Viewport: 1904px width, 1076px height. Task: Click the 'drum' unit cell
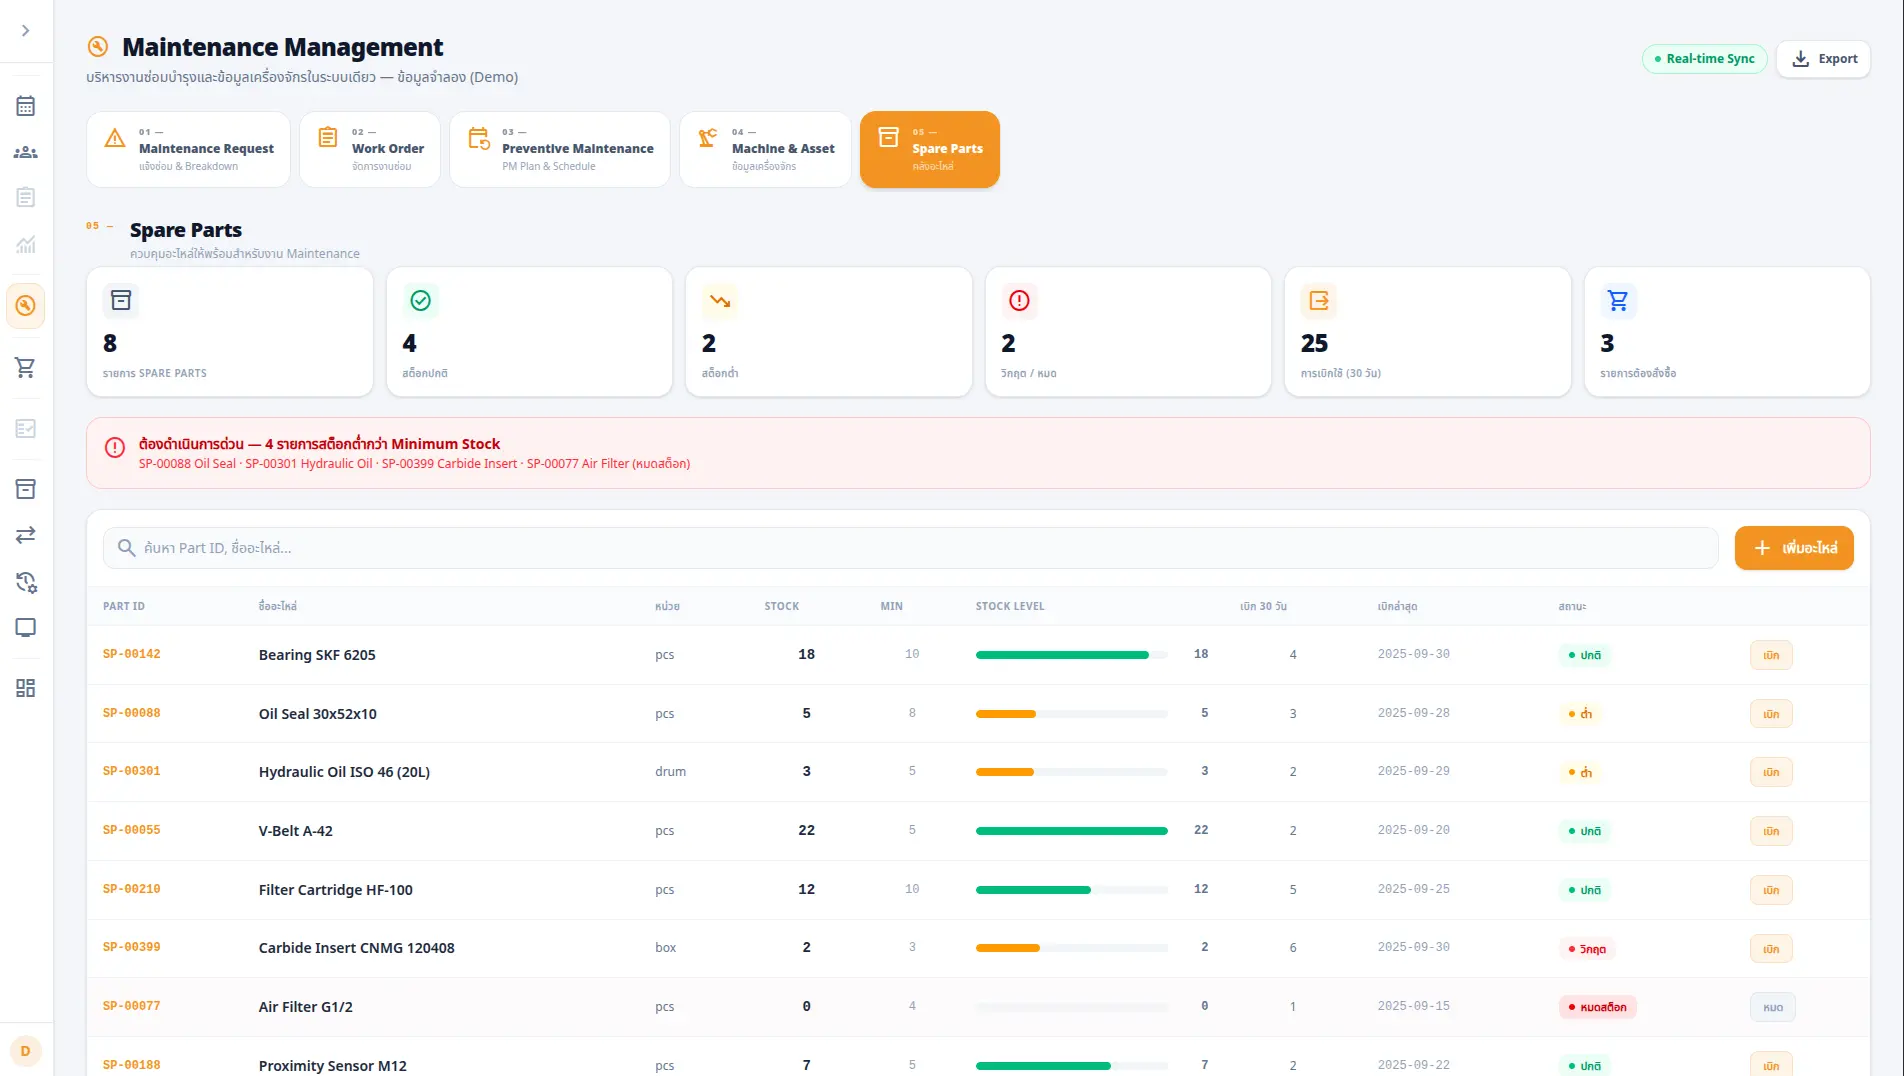[x=670, y=772]
